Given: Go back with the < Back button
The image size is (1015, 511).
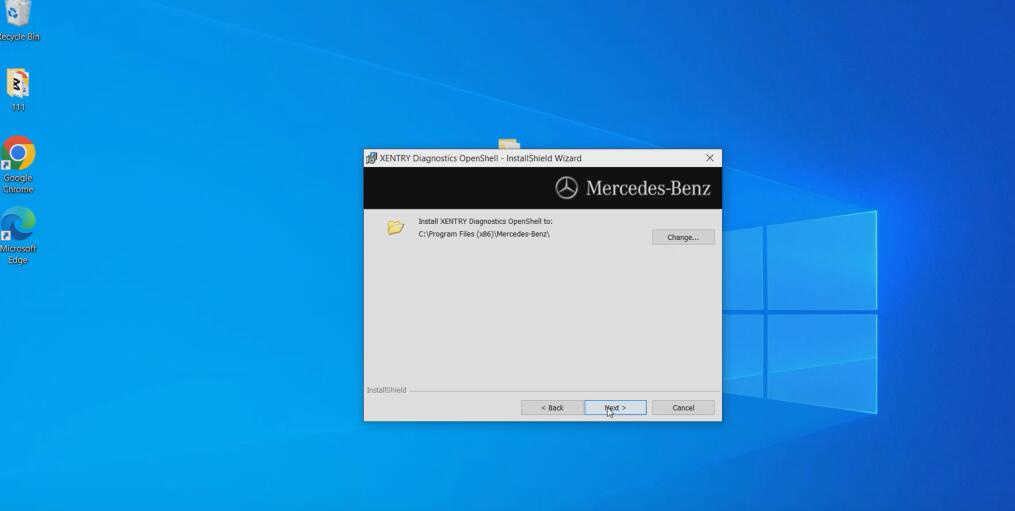Looking at the screenshot, I should [x=552, y=407].
